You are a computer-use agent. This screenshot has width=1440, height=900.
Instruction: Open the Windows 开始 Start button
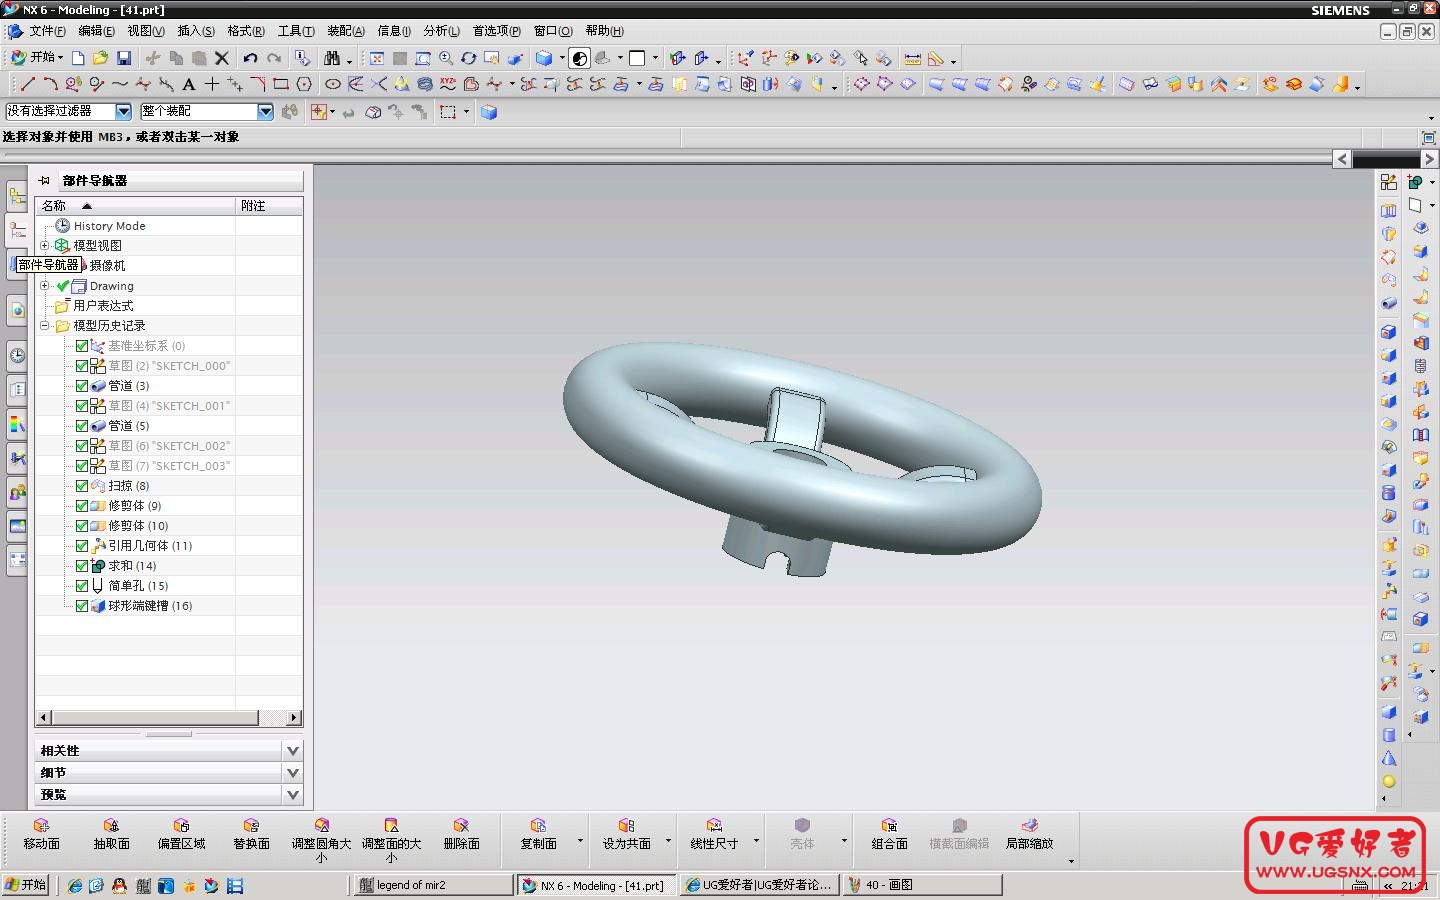[x=26, y=885]
